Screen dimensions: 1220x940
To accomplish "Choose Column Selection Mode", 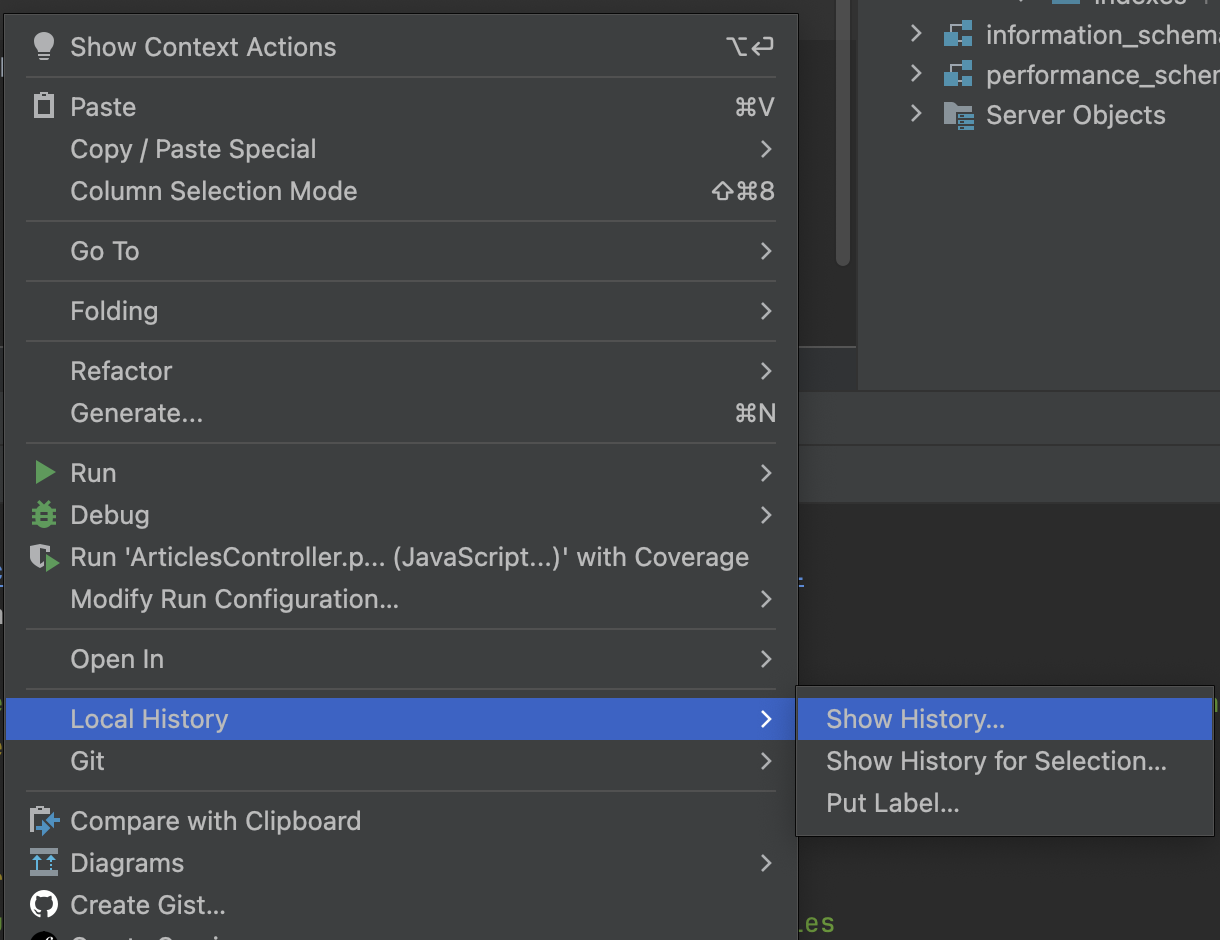I will click(x=213, y=191).
